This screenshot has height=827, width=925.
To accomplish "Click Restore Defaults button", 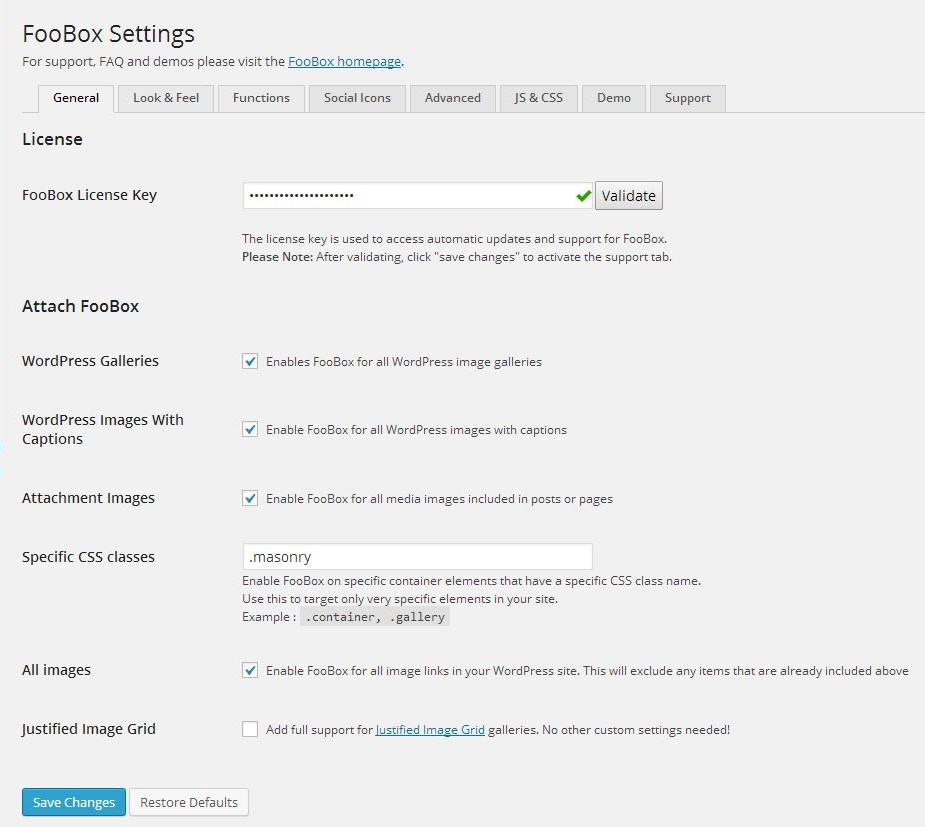I will 189,802.
